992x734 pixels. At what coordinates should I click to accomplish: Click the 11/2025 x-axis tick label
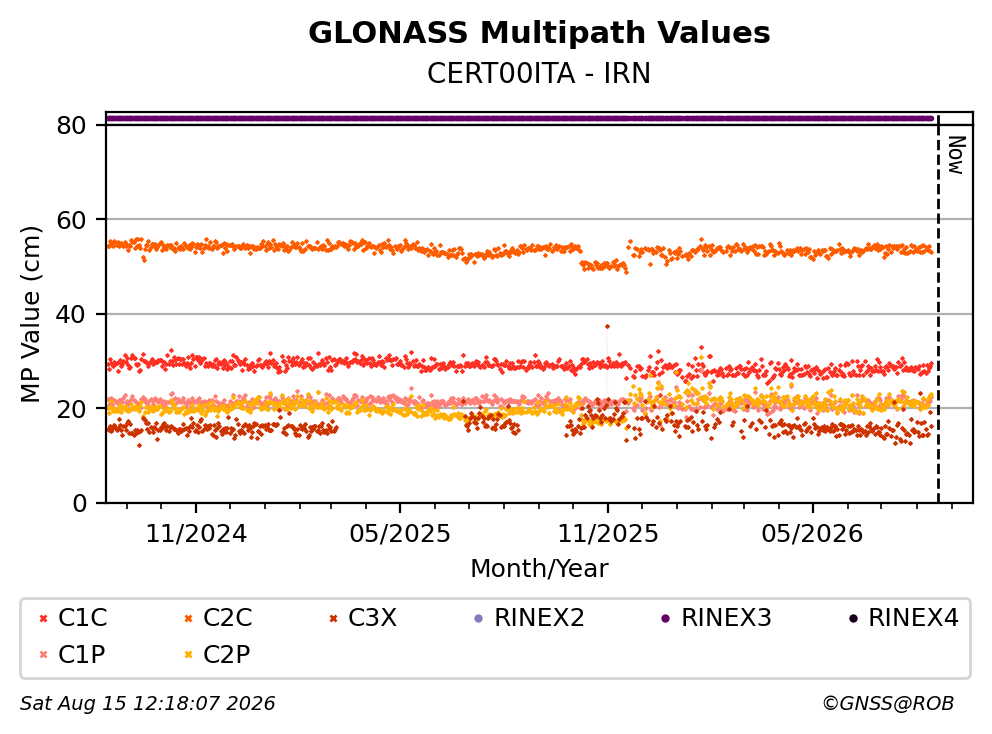tap(608, 534)
